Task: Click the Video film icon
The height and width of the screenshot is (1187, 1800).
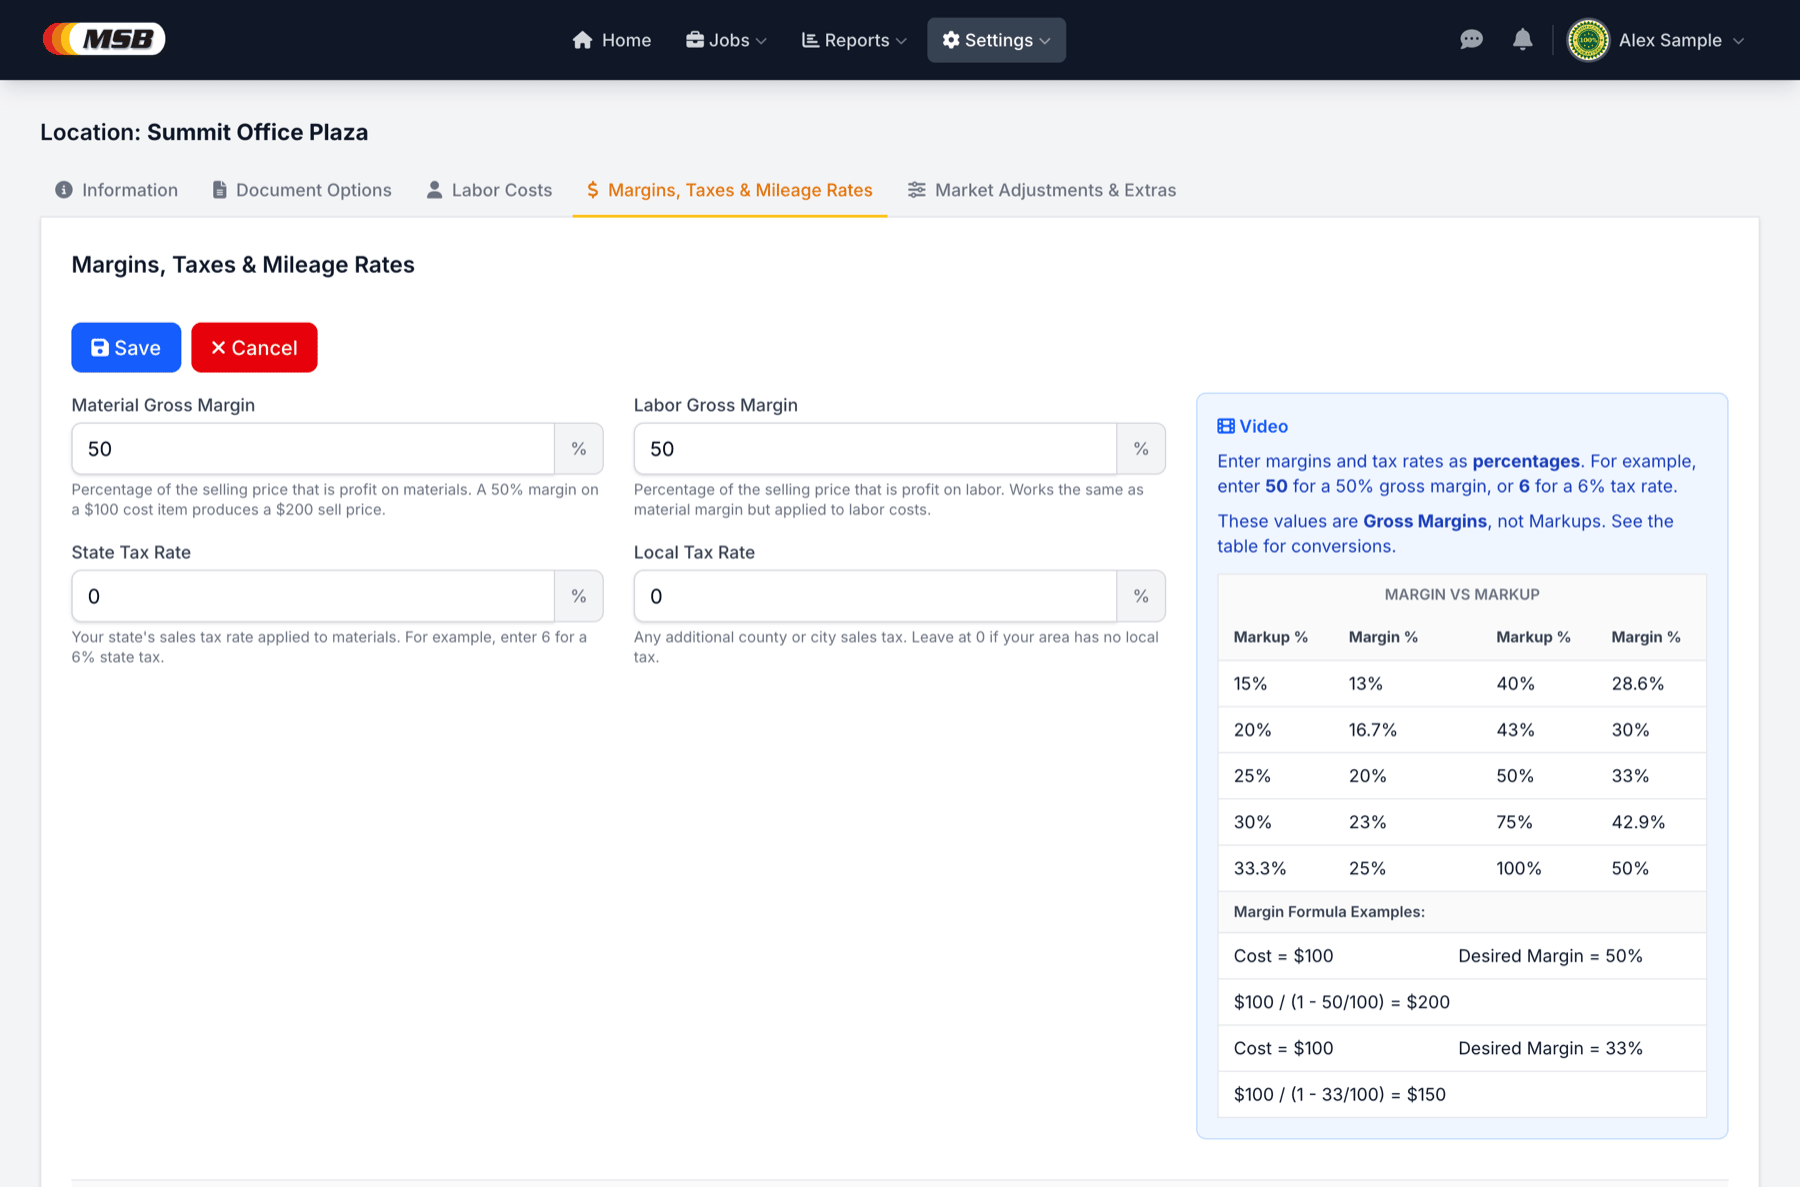Action: 1226,426
